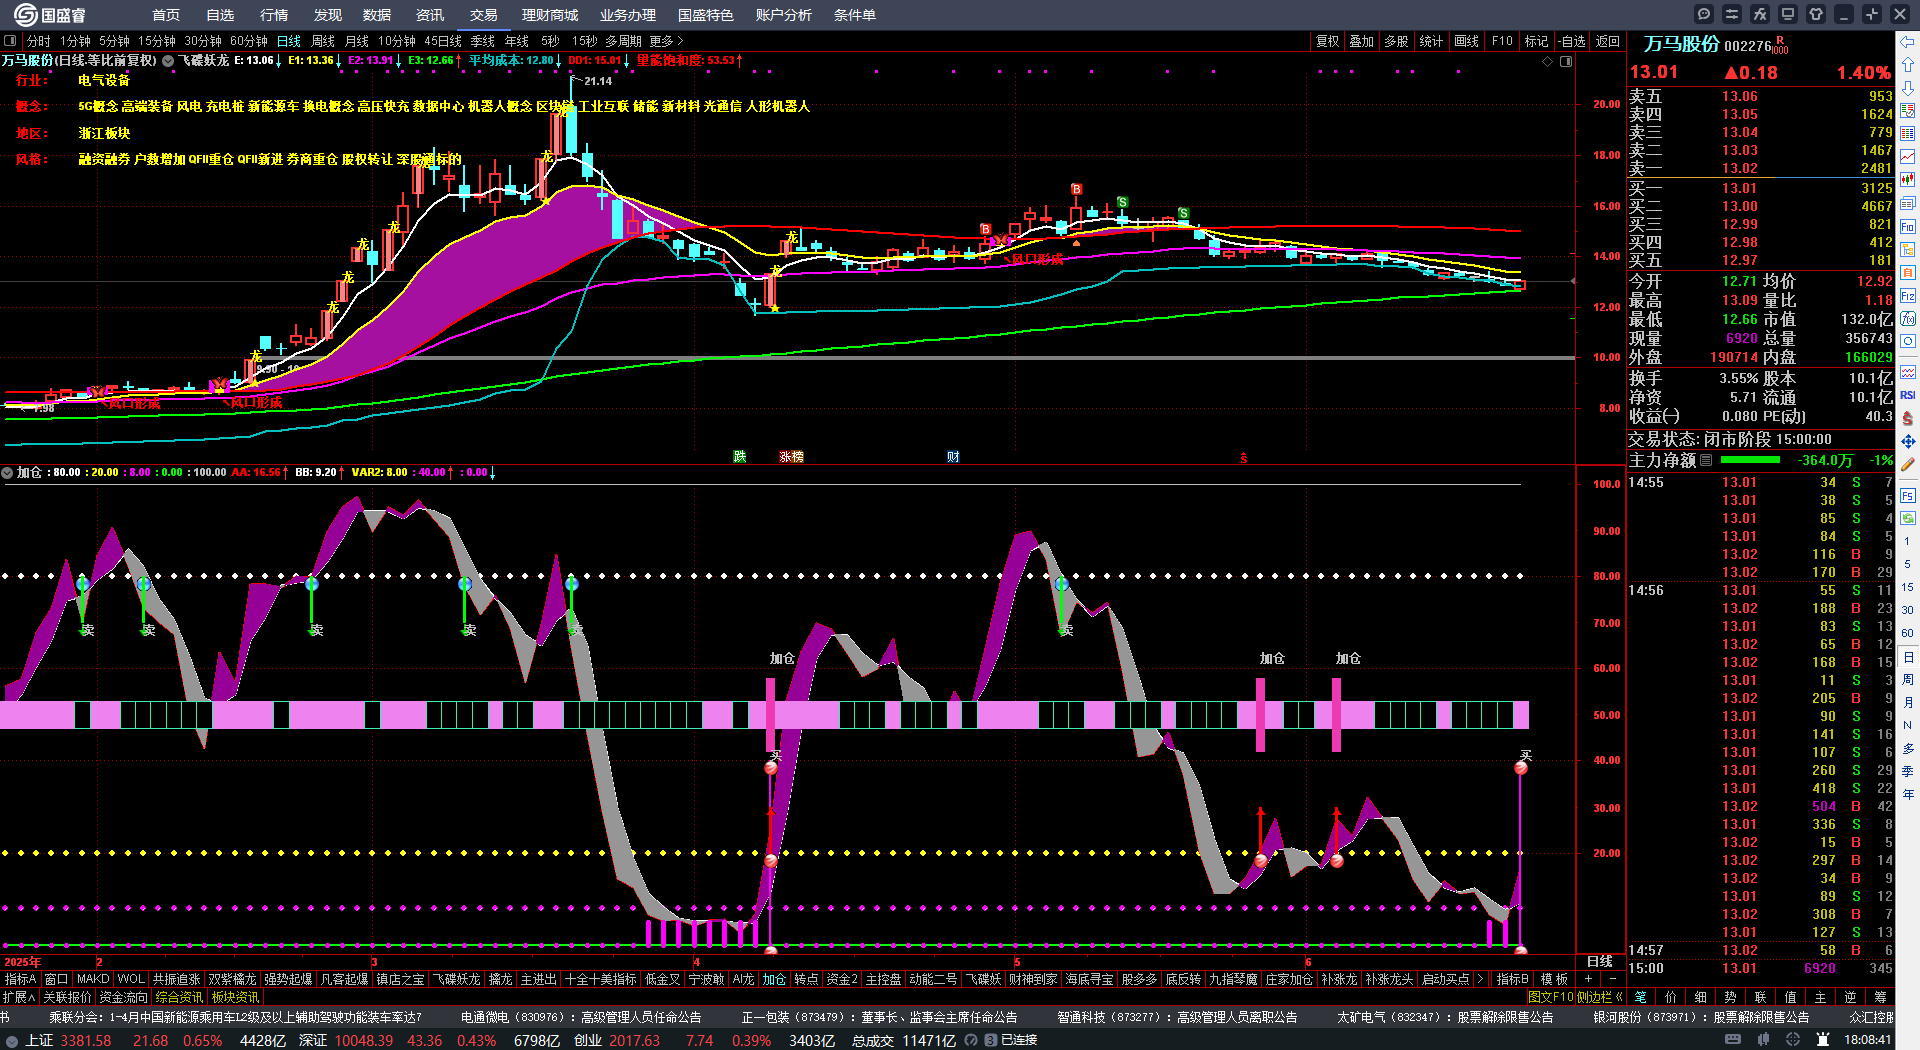
Task: Click the F12 icon in right sidebar
Action: coord(1908,296)
